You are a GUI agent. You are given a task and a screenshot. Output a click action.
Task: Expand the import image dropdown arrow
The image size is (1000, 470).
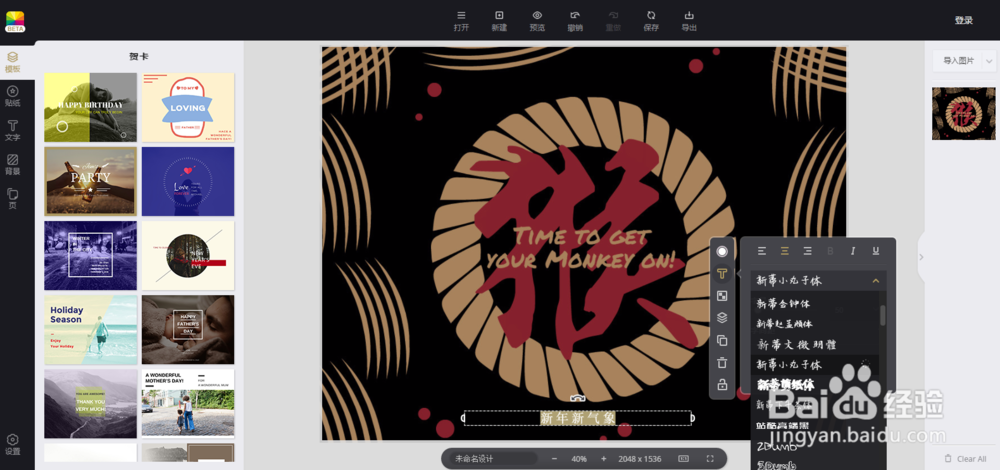[x=989, y=61]
